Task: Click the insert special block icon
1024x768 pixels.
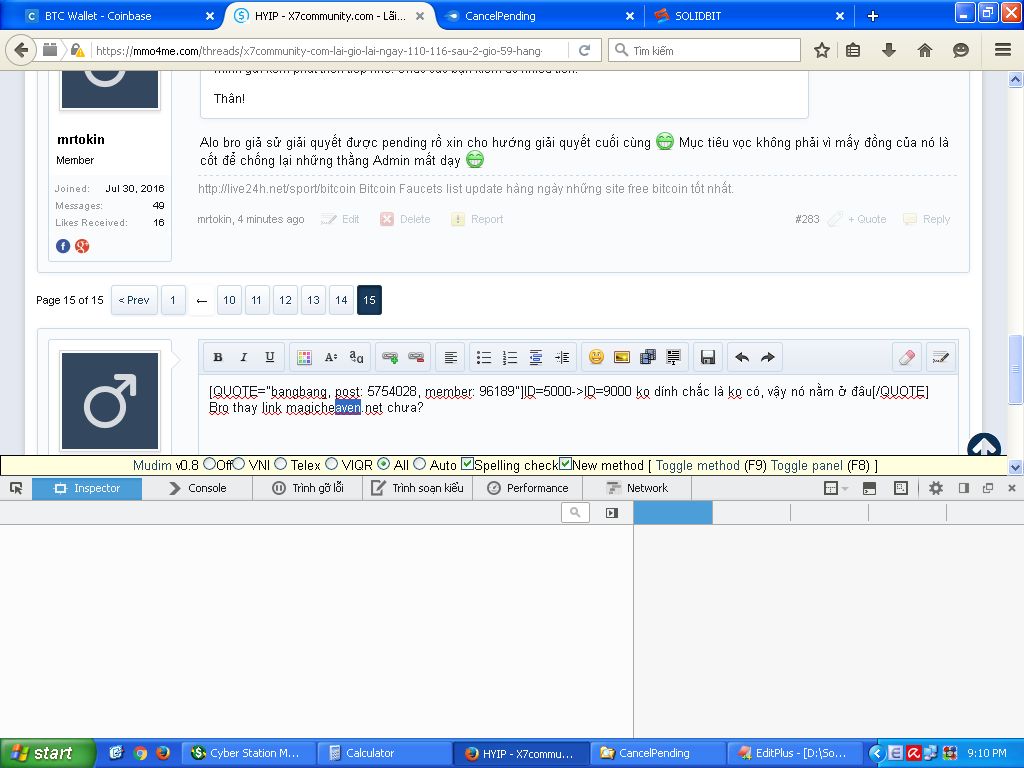Action: coord(673,357)
